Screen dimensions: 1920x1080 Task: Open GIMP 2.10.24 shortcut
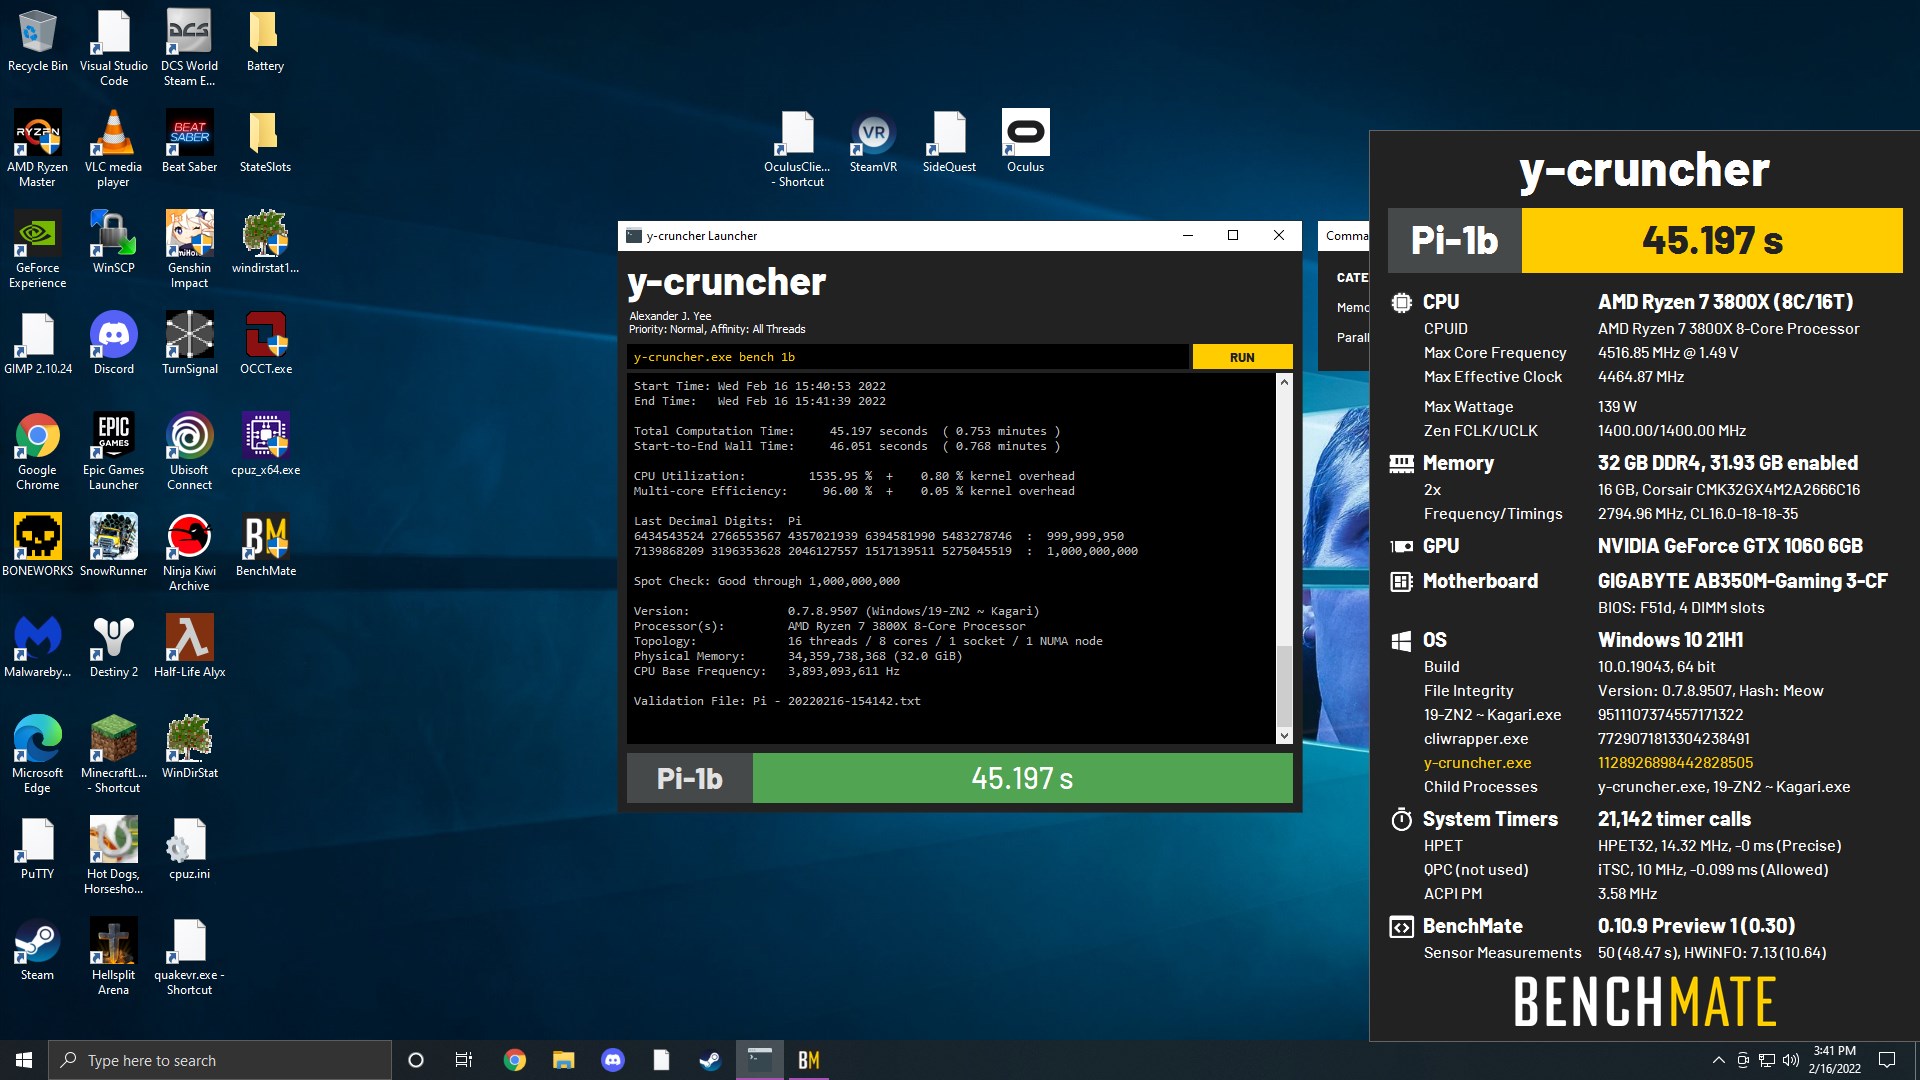(38, 344)
